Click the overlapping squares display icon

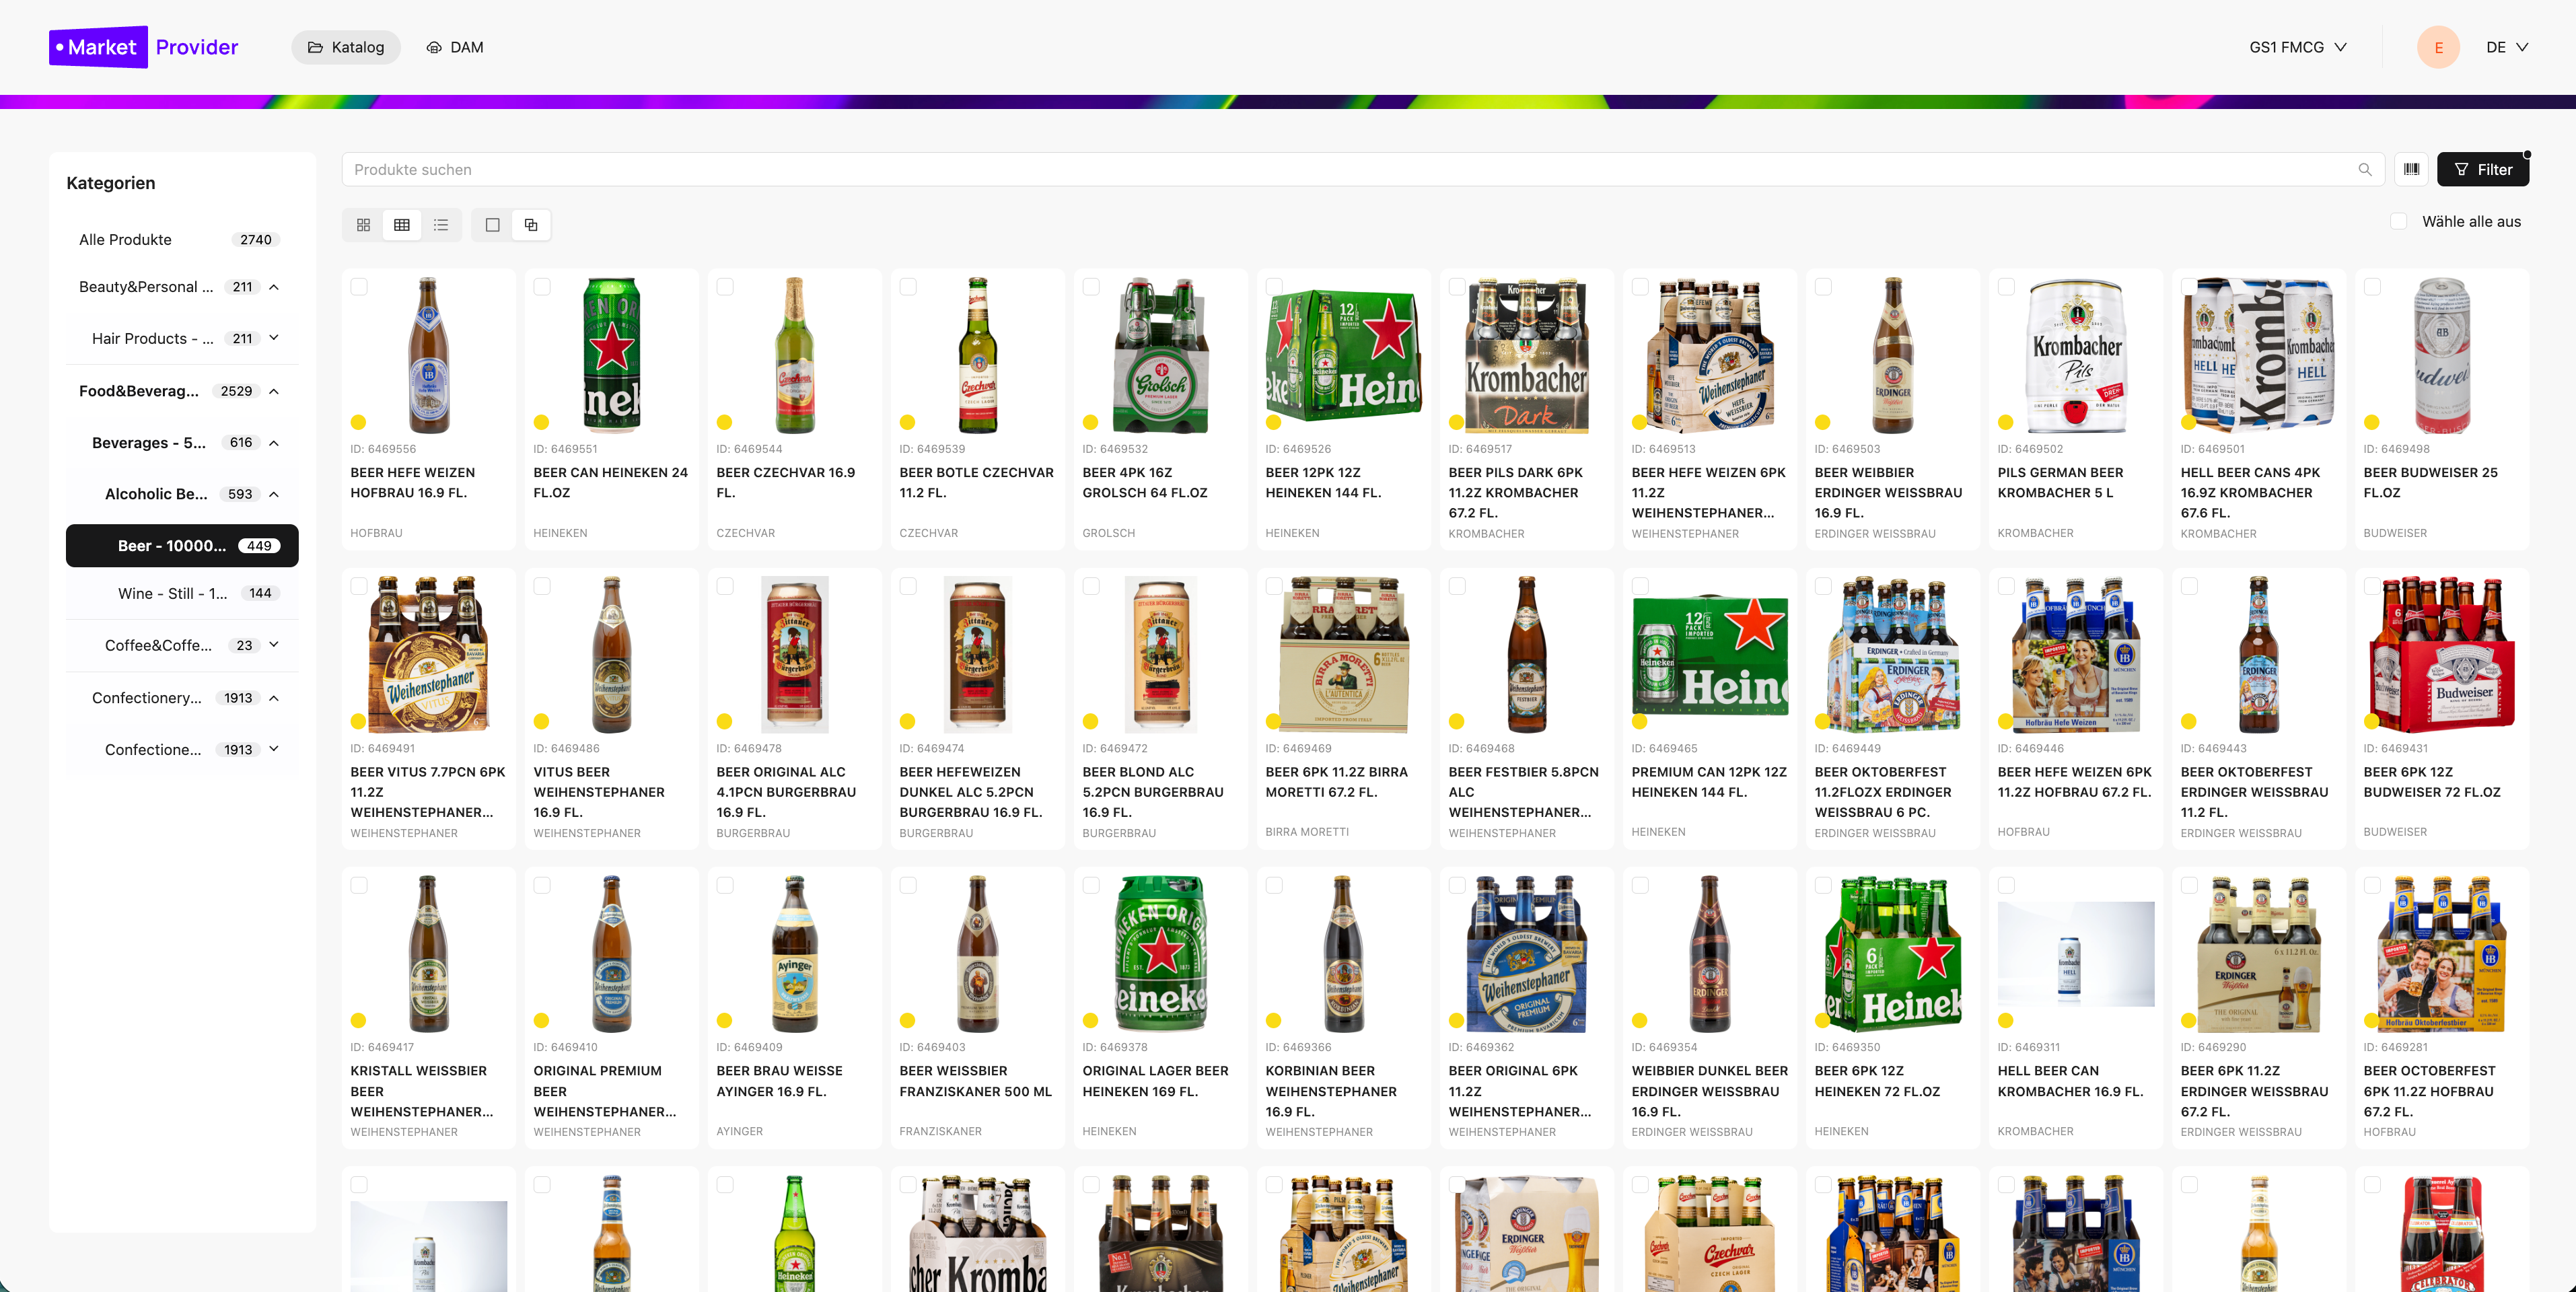coord(531,225)
